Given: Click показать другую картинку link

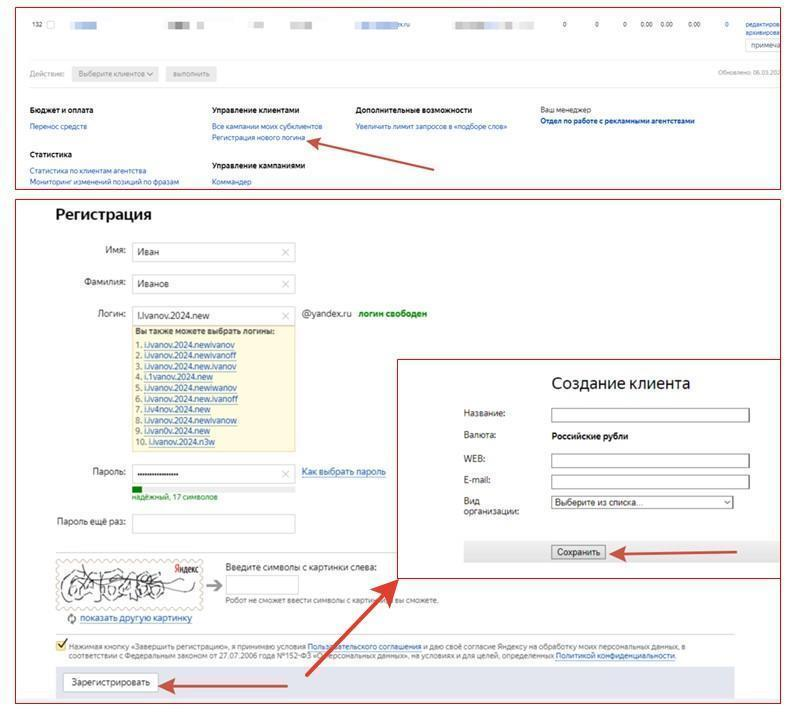Looking at the screenshot, I should pos(136,619).
